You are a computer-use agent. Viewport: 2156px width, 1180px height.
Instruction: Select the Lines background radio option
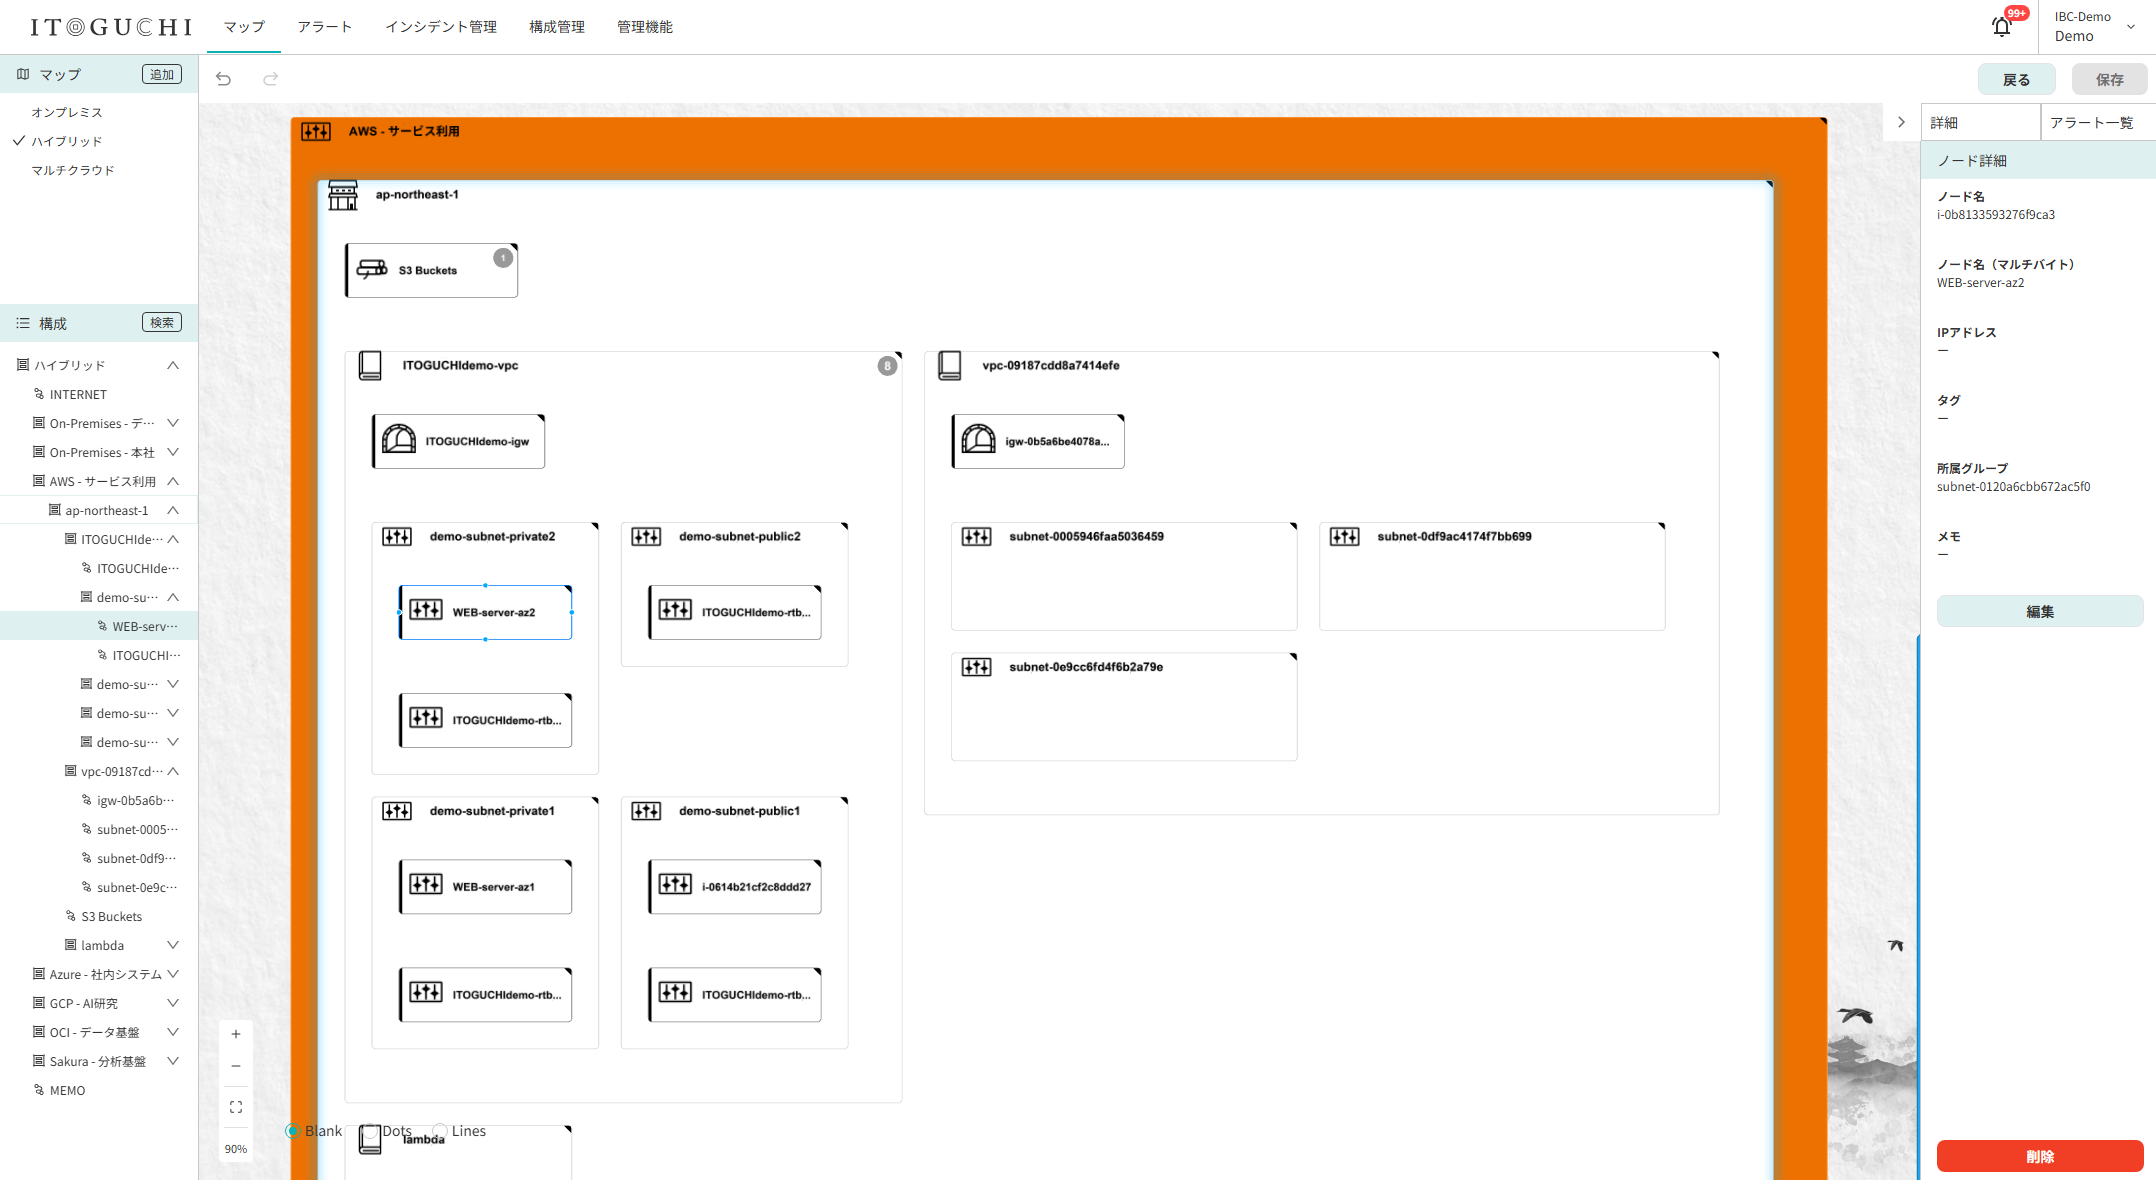point(440,1131)
